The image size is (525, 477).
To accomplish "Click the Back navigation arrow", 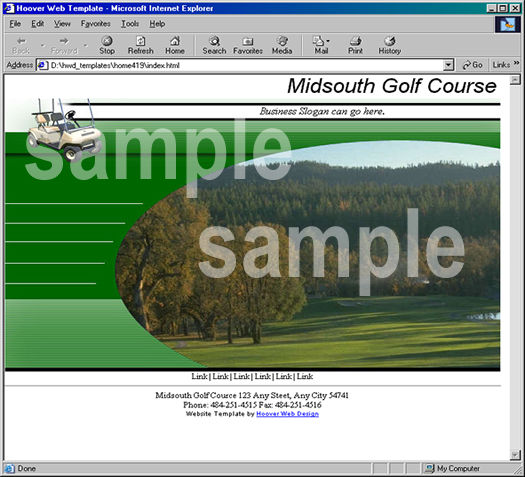I will [x=21, y=41].
